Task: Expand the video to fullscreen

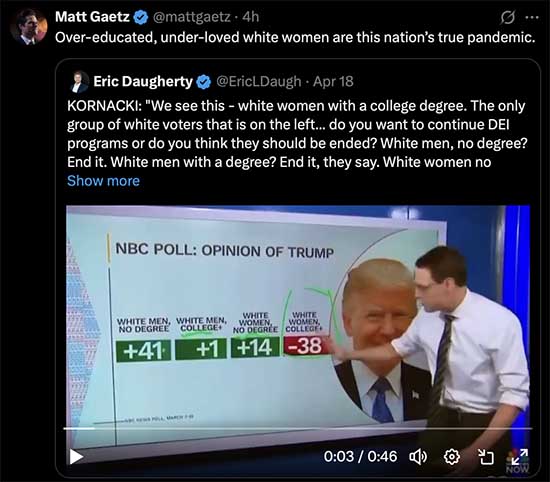Action: (519, 457)
